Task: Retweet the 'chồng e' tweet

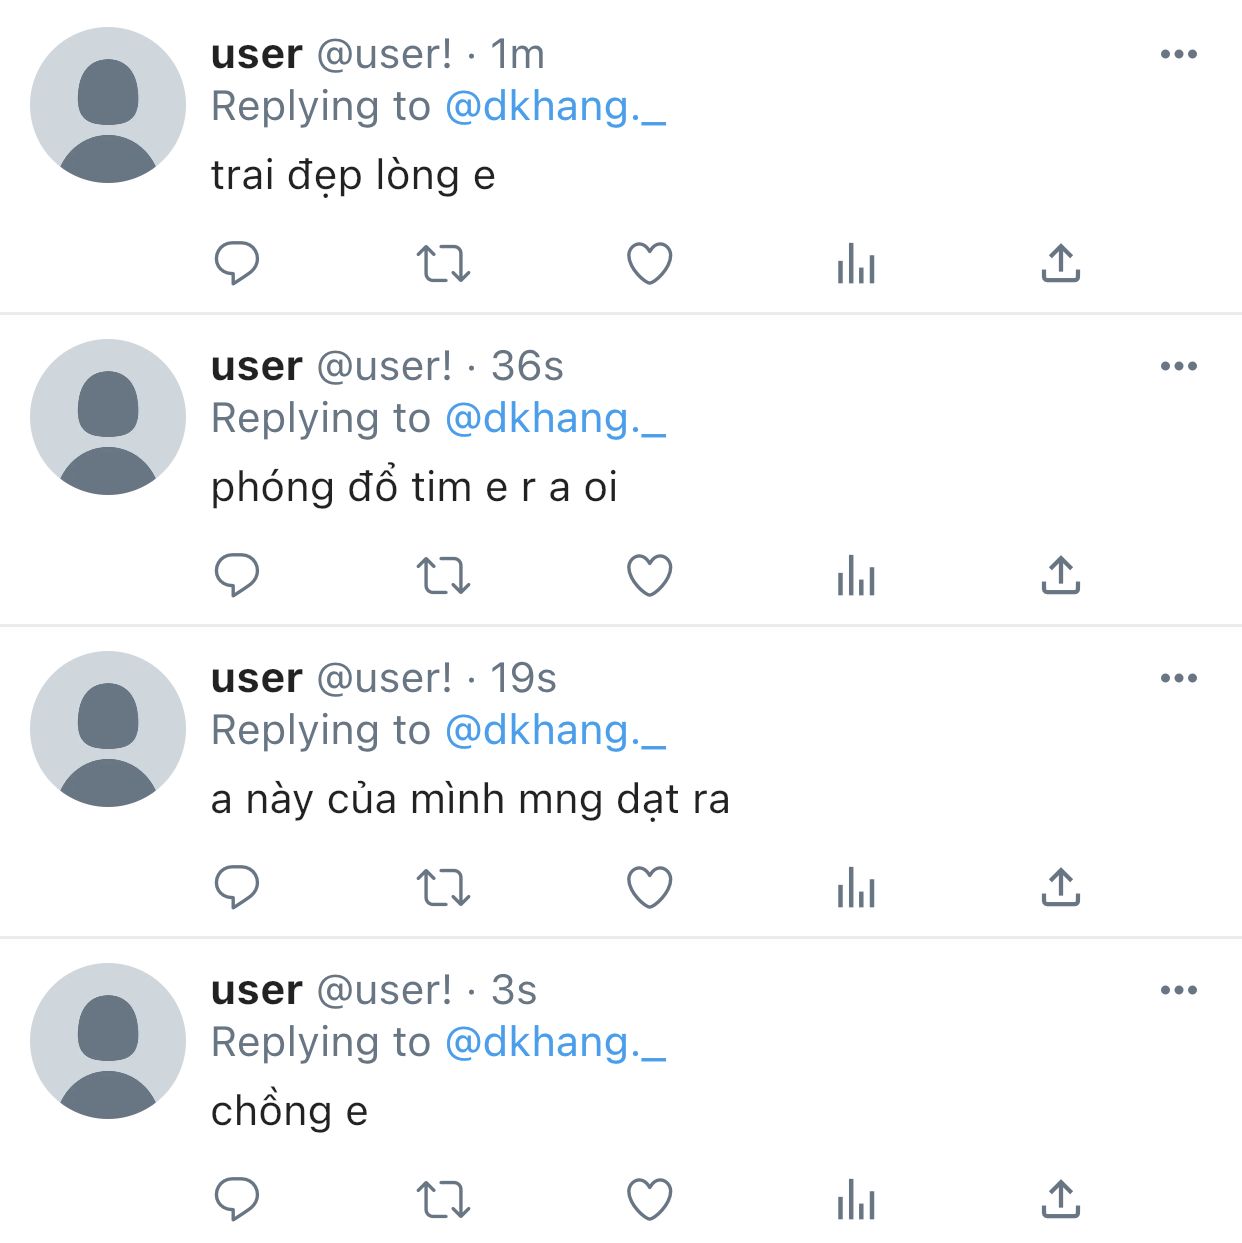Action: pyautogui.click(x=443, y=1200)
